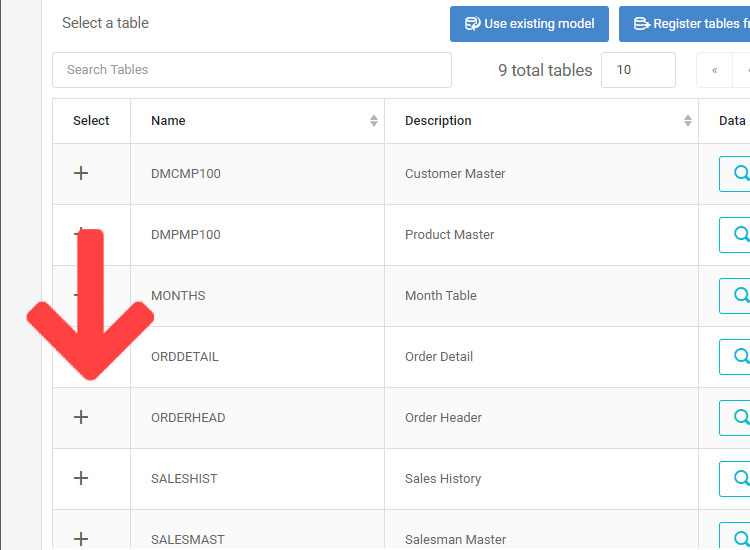This screenshot has height=550, width=750.
Task: Click the SALESHIST table name
Action: point(184,479)
